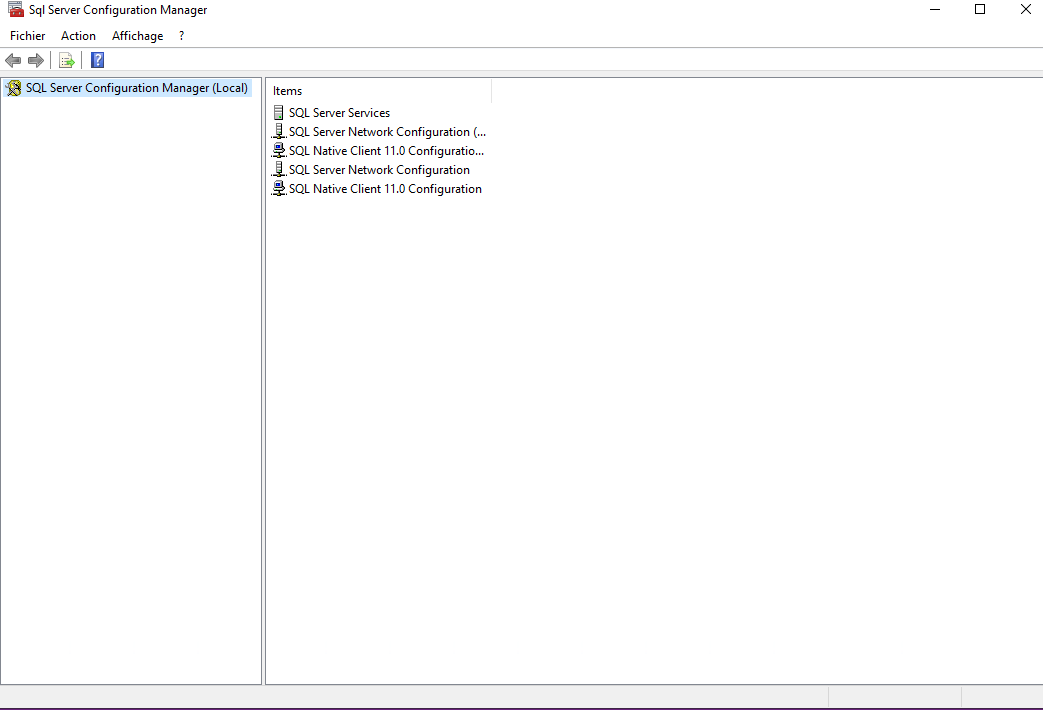1043x710 pixels.
Task: Click the icon beside SQL Server Network Configuration (...
Action: pyautogui.click(x=279, y=132)
